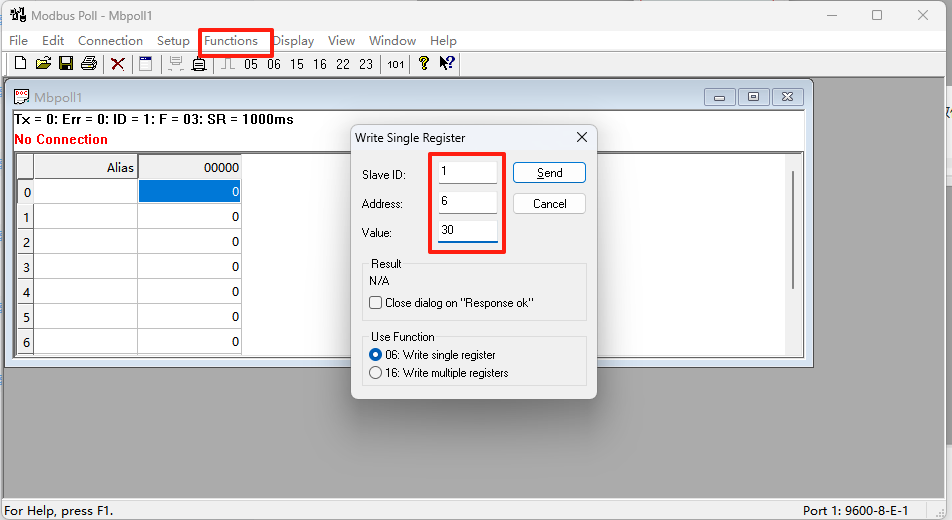Click the Tx = 0: Err = 0 status line
This screenshot has width=952, height=520.
(x=154, y=119)
